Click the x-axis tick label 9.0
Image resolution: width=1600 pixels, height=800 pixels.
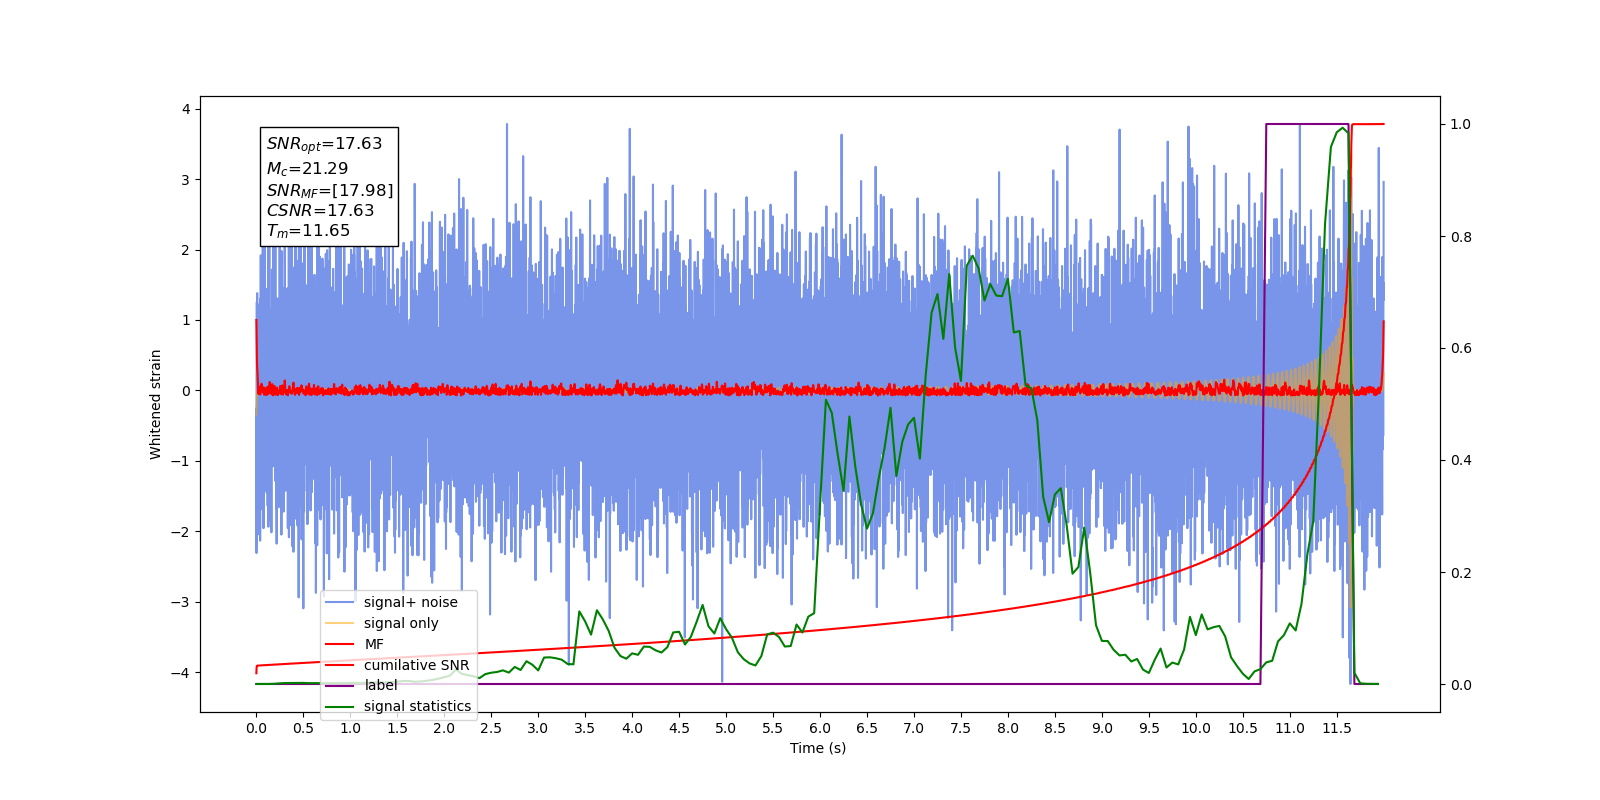point(1102,728)
